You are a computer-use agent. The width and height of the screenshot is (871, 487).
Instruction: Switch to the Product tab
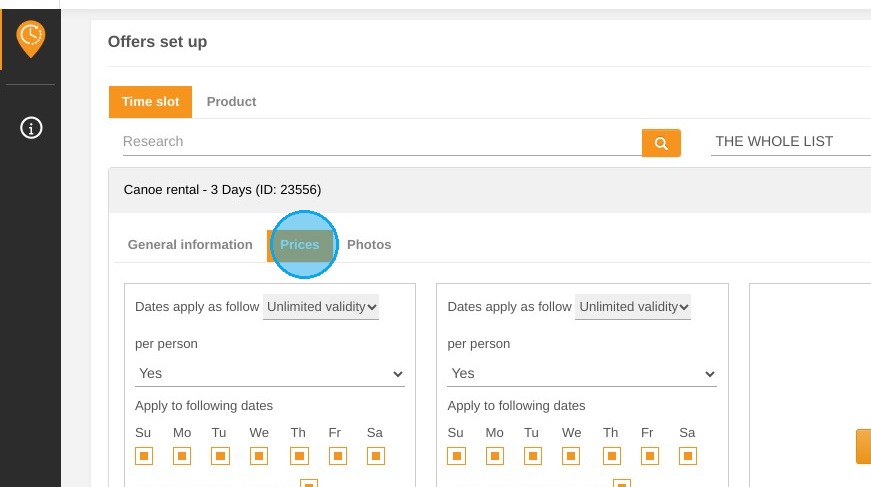(231, 102)
